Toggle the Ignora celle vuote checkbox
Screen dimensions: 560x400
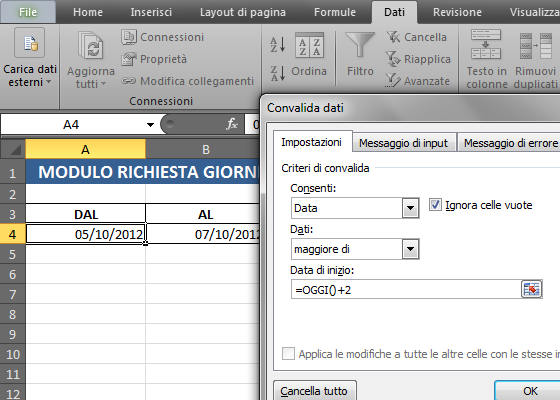point(435,205)
